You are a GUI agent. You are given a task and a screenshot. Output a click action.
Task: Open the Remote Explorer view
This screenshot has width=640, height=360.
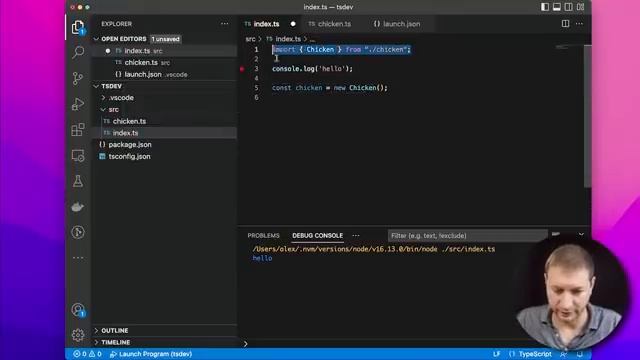pyautogui.click(x=78, y=156)
